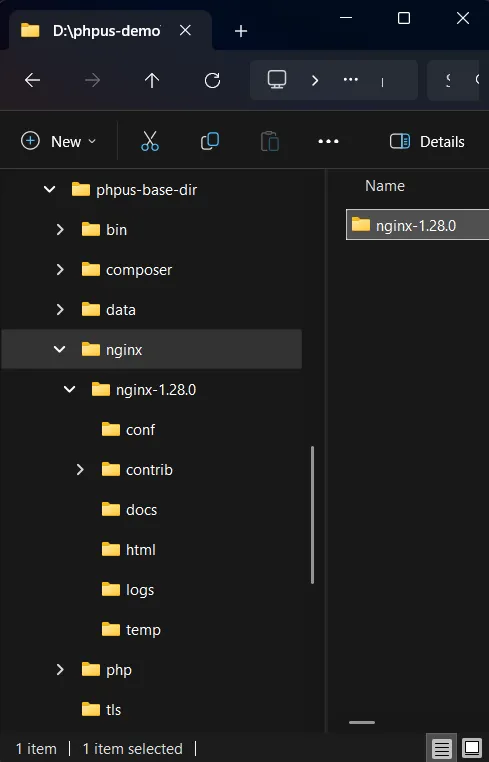Click the folder icon beside tls

click(91, 710)
